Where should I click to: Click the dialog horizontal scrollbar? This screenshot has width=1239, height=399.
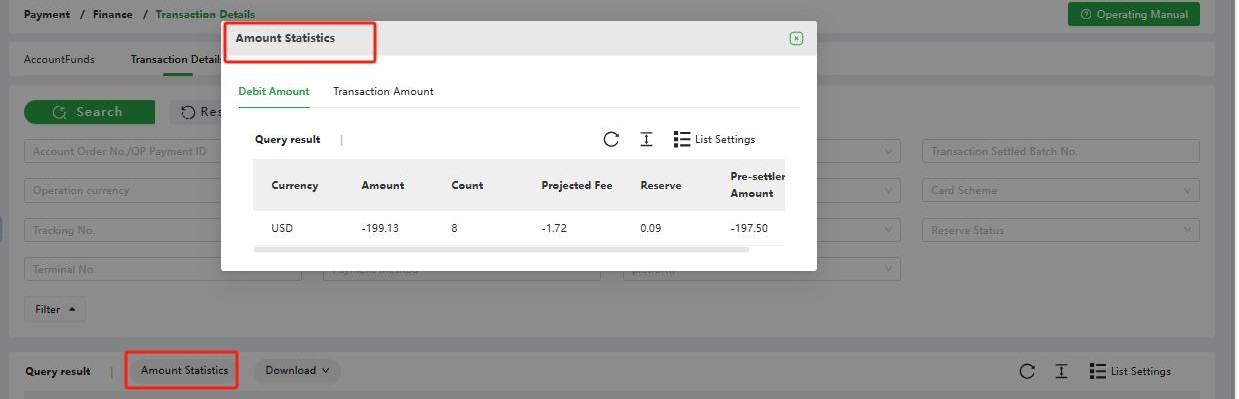(502, 249)
